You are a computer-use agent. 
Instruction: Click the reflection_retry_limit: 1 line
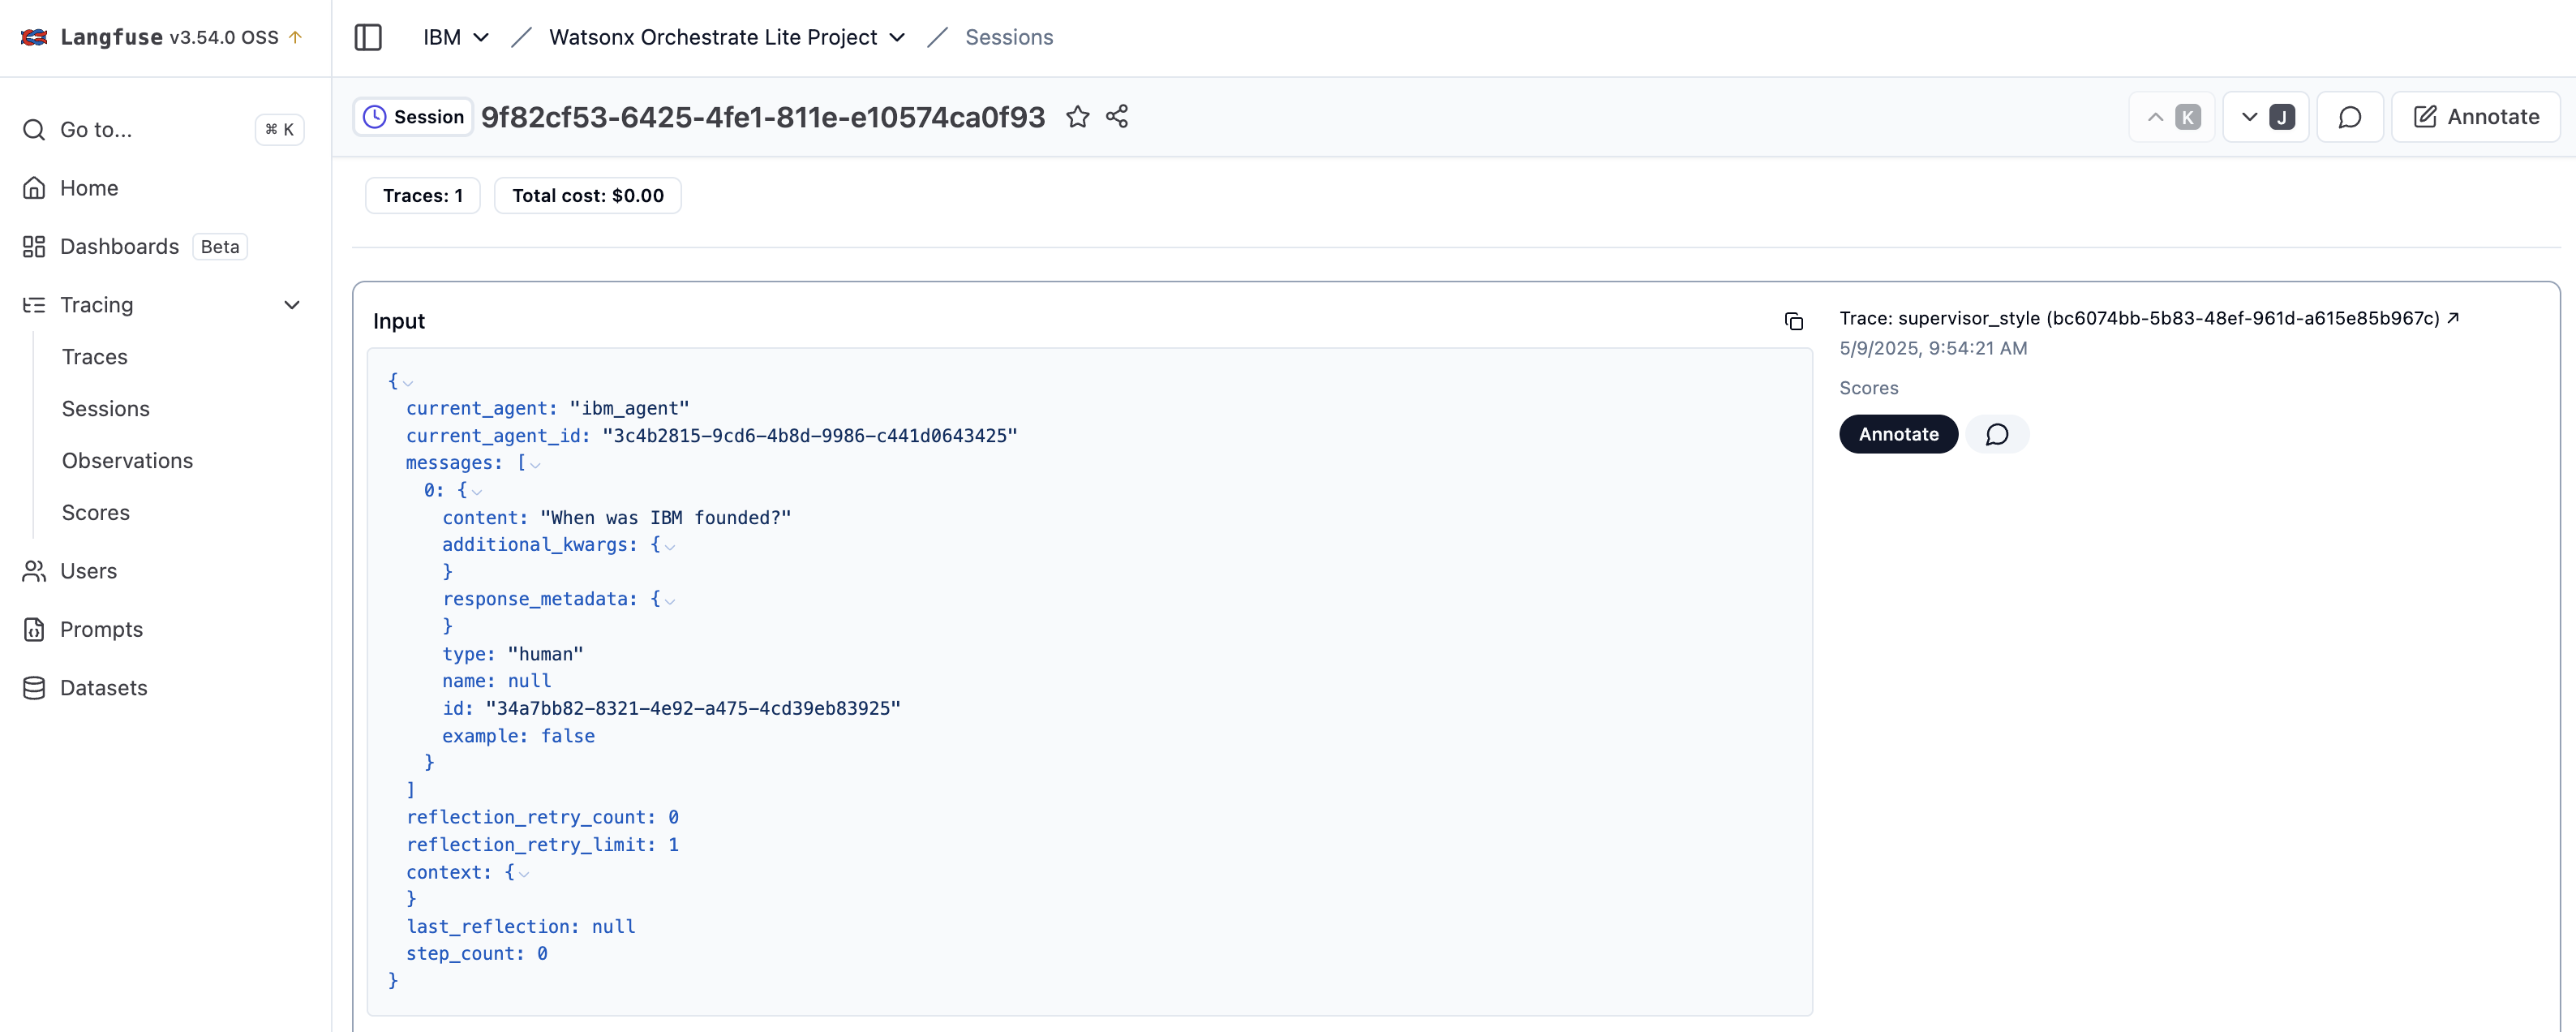542,844
